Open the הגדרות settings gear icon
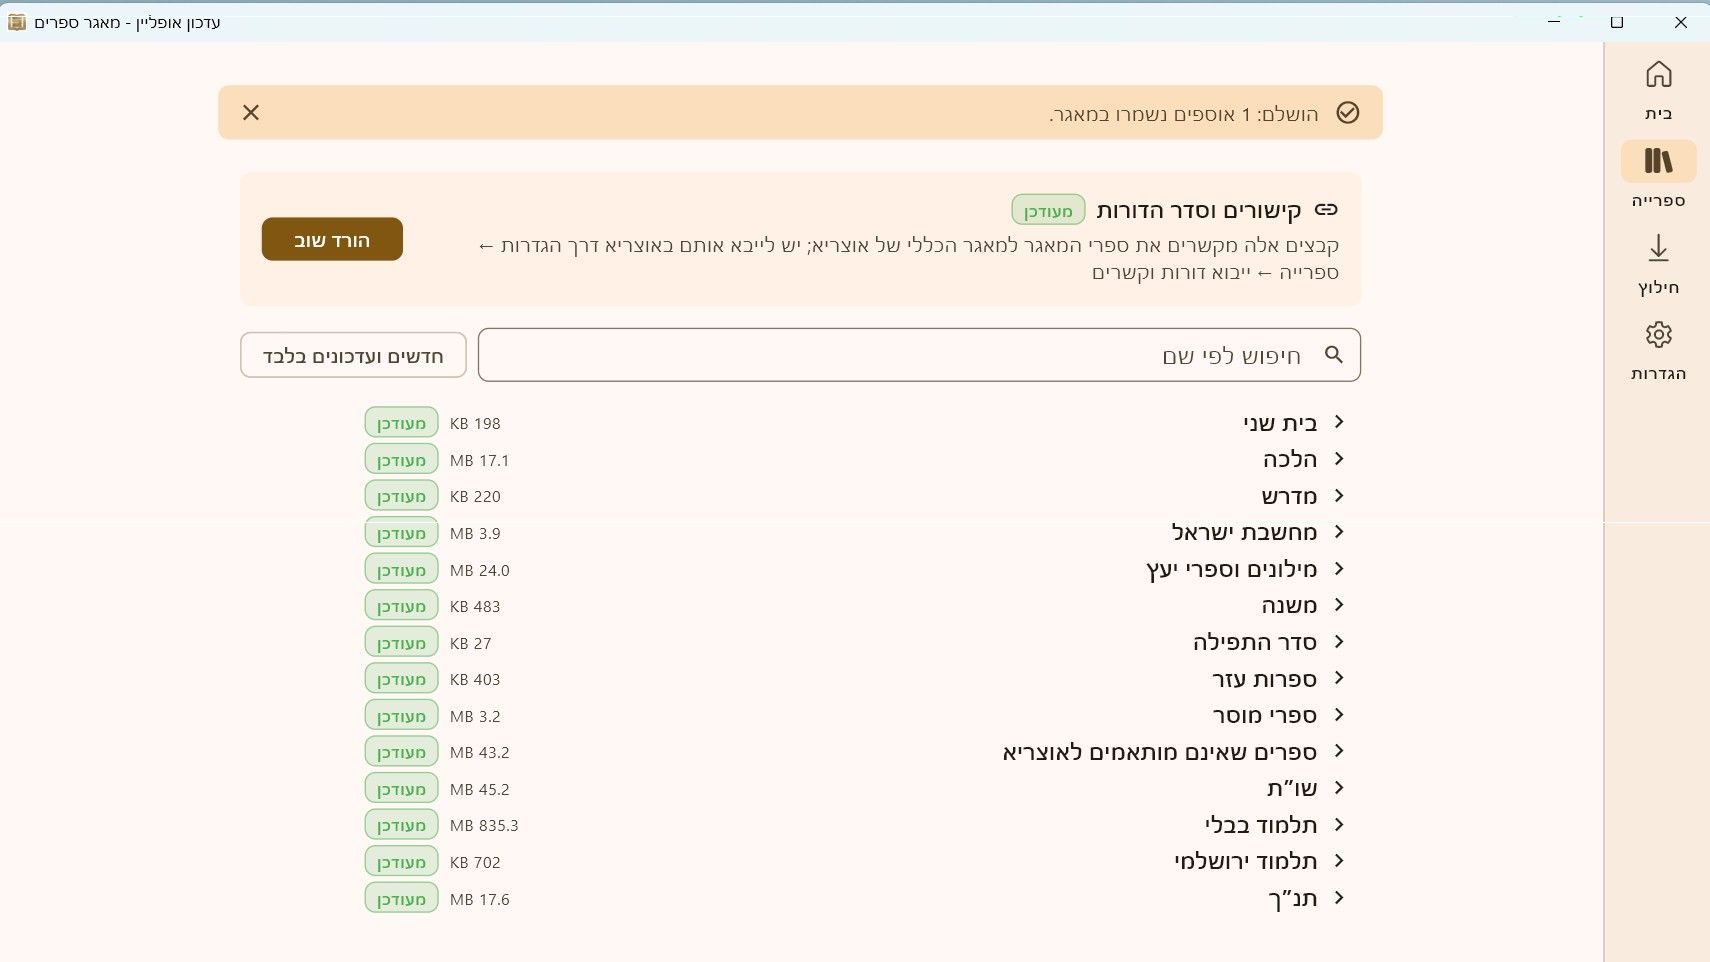This screenshot has width=1710, height=962. (1658, 334)
